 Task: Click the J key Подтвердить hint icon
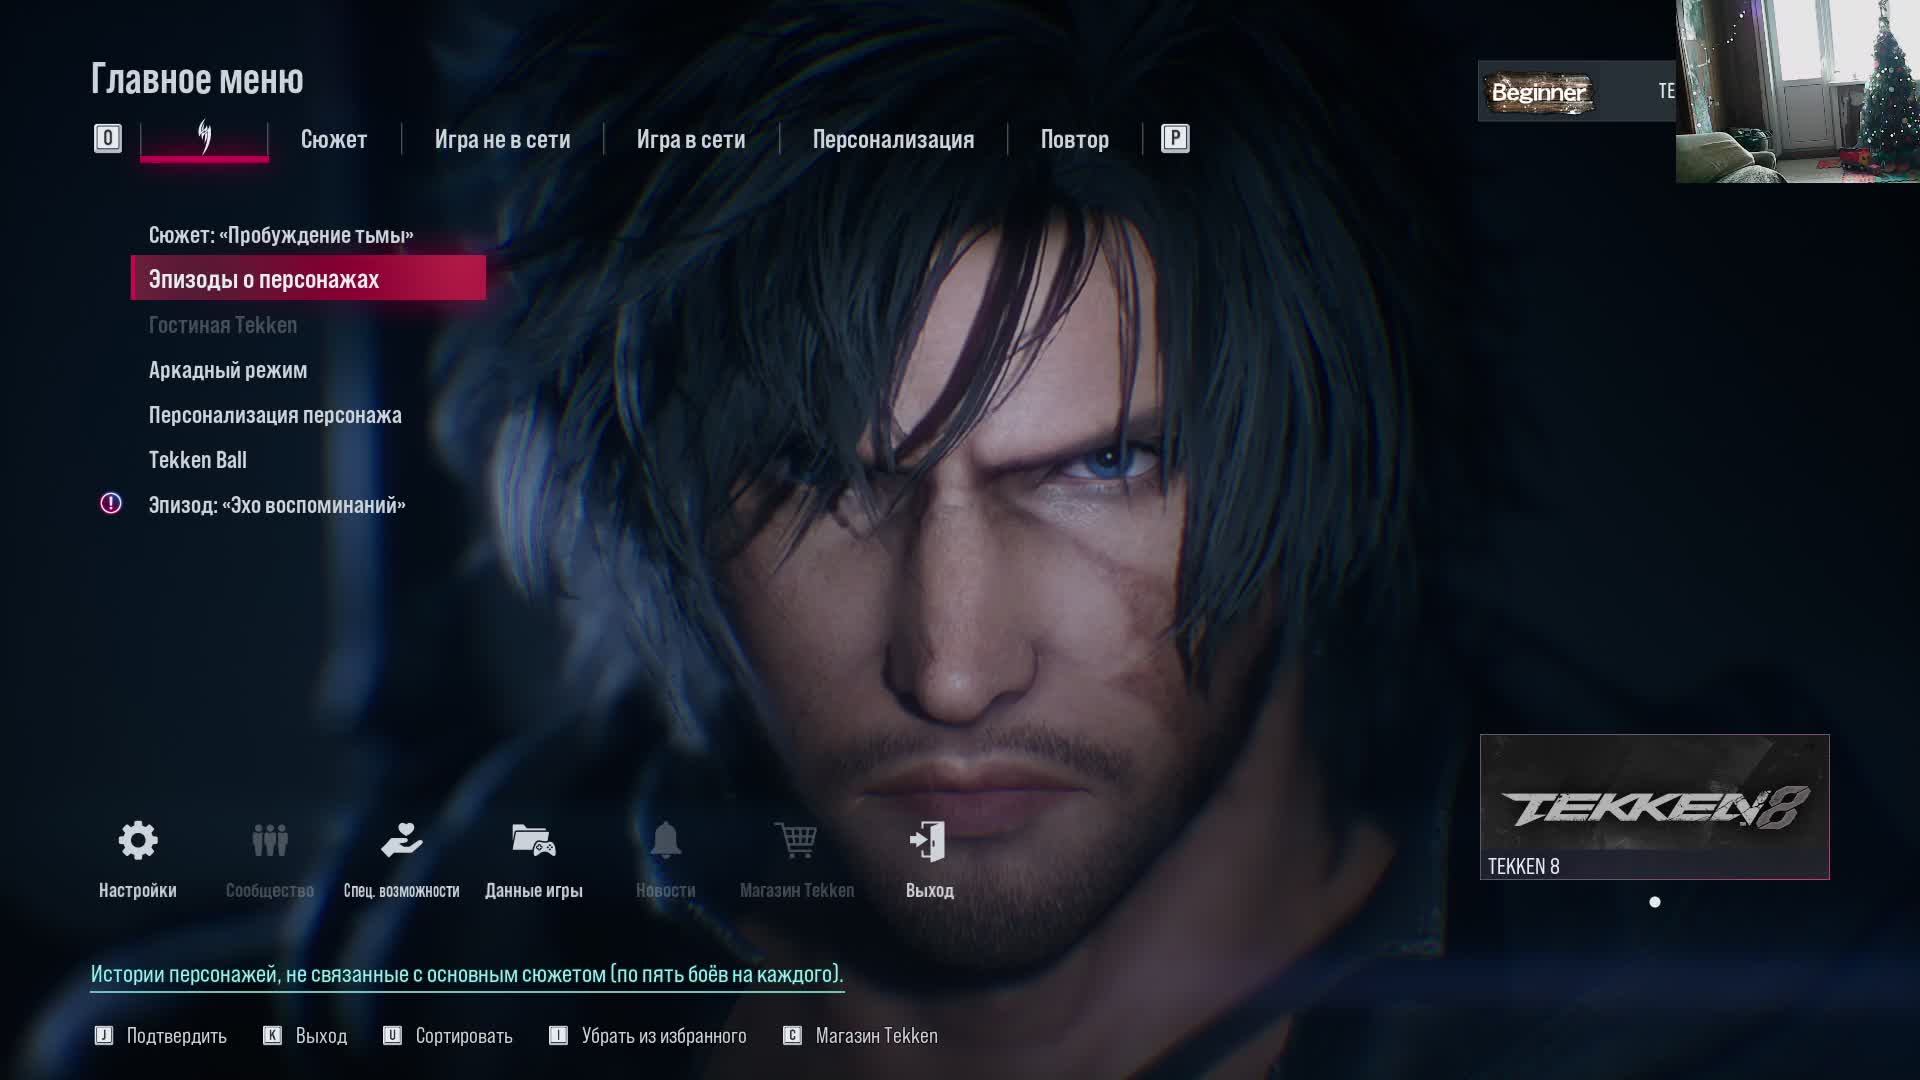104,1036
